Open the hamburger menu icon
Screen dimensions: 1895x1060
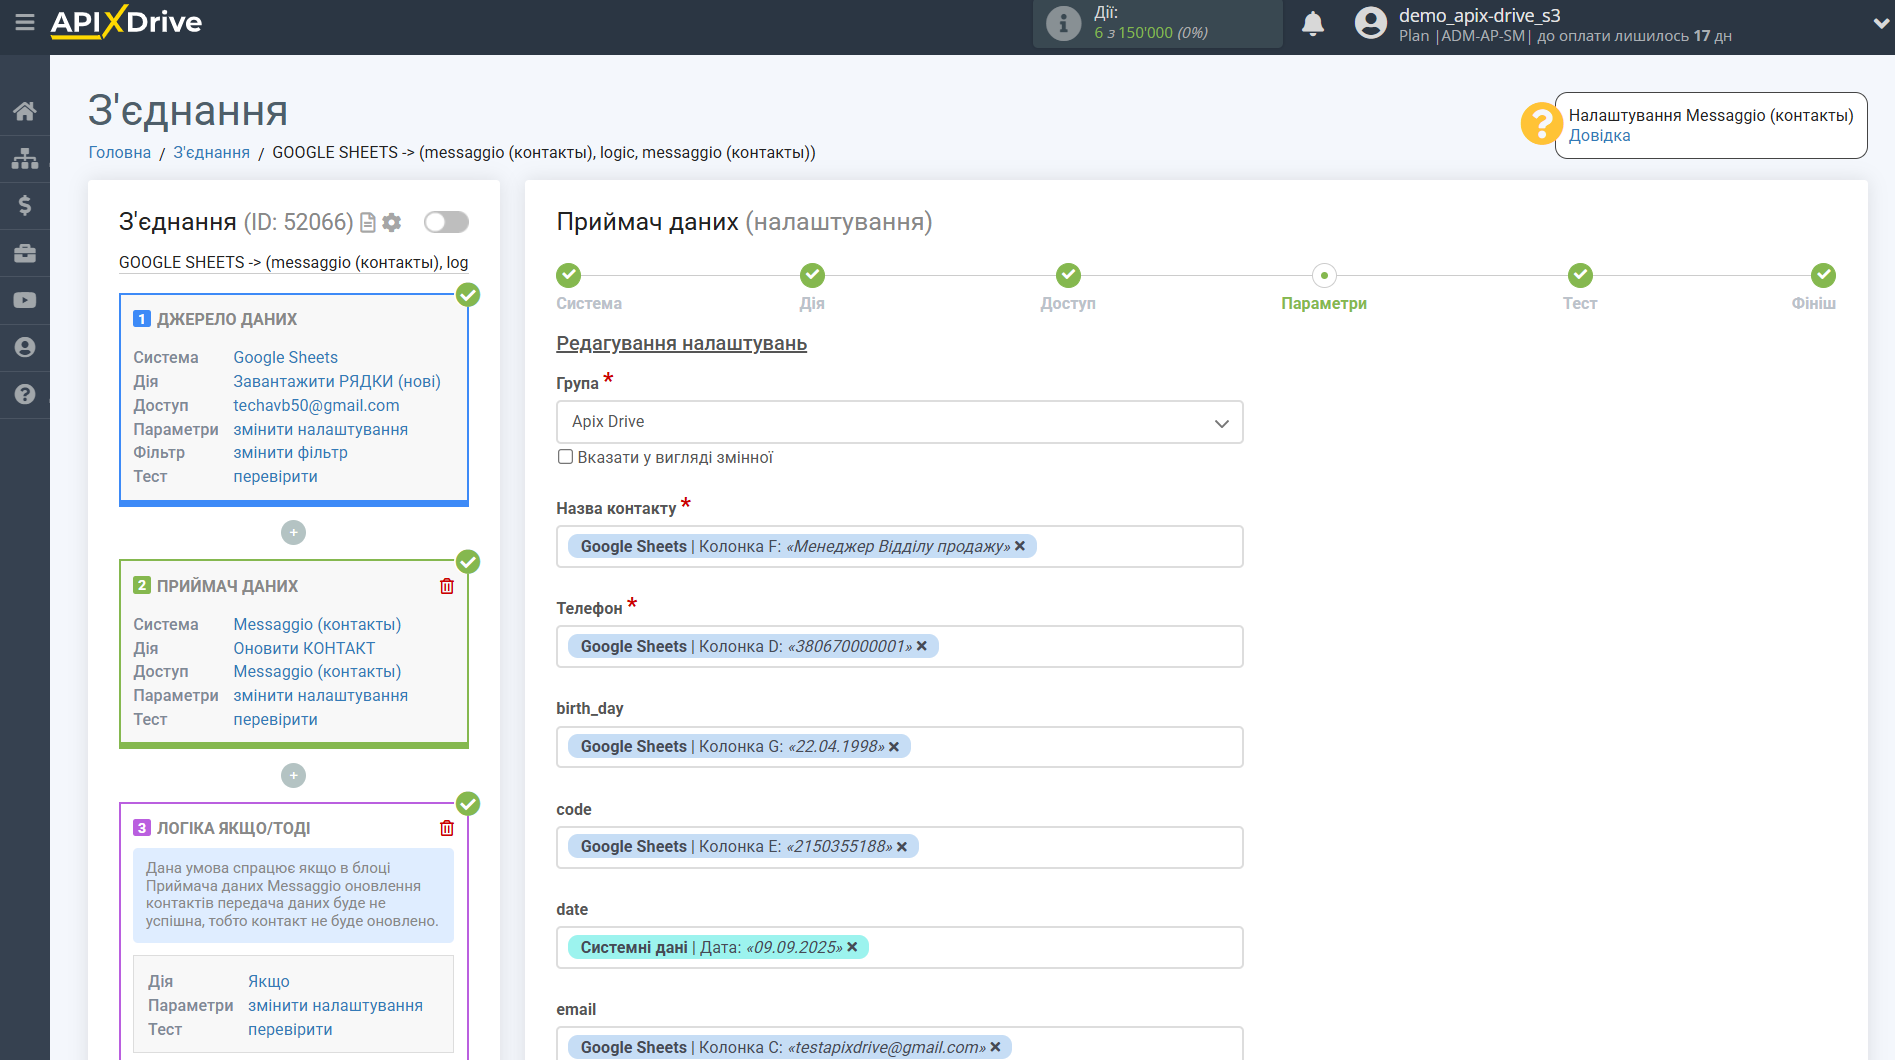point(25,22)
